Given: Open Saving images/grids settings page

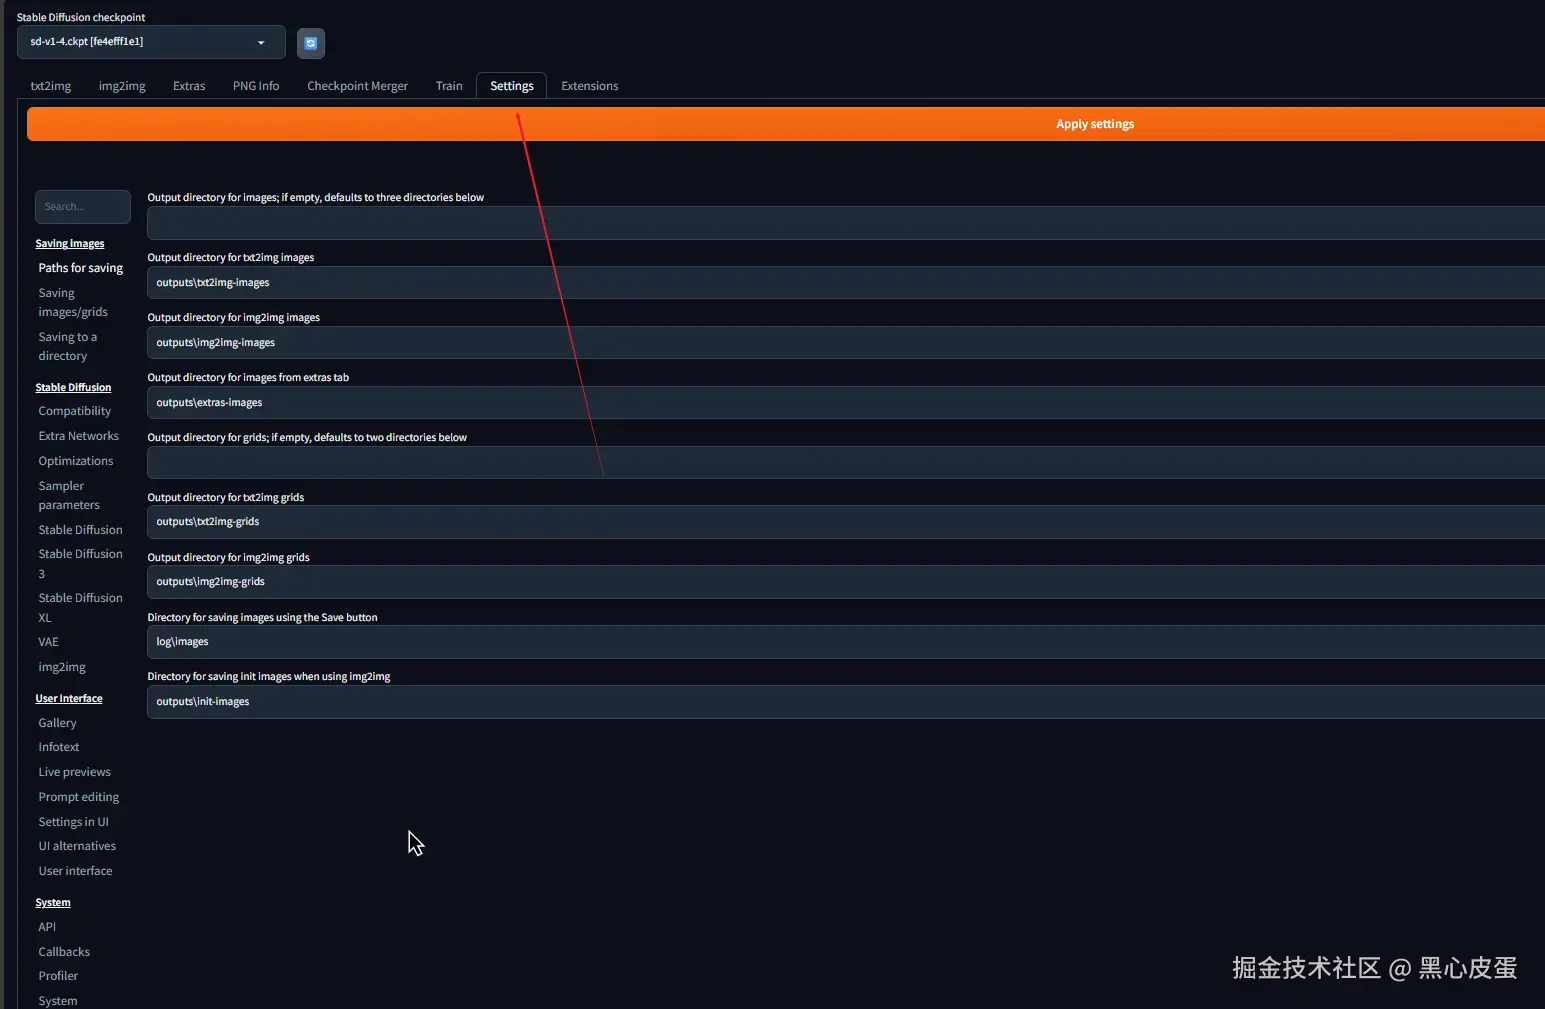Looking at the screenshot, I should pyautogui.click(x=73, y=302).
